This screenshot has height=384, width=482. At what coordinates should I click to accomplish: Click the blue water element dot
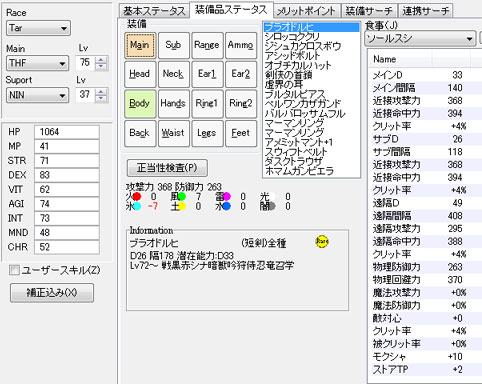click(227, 206)
